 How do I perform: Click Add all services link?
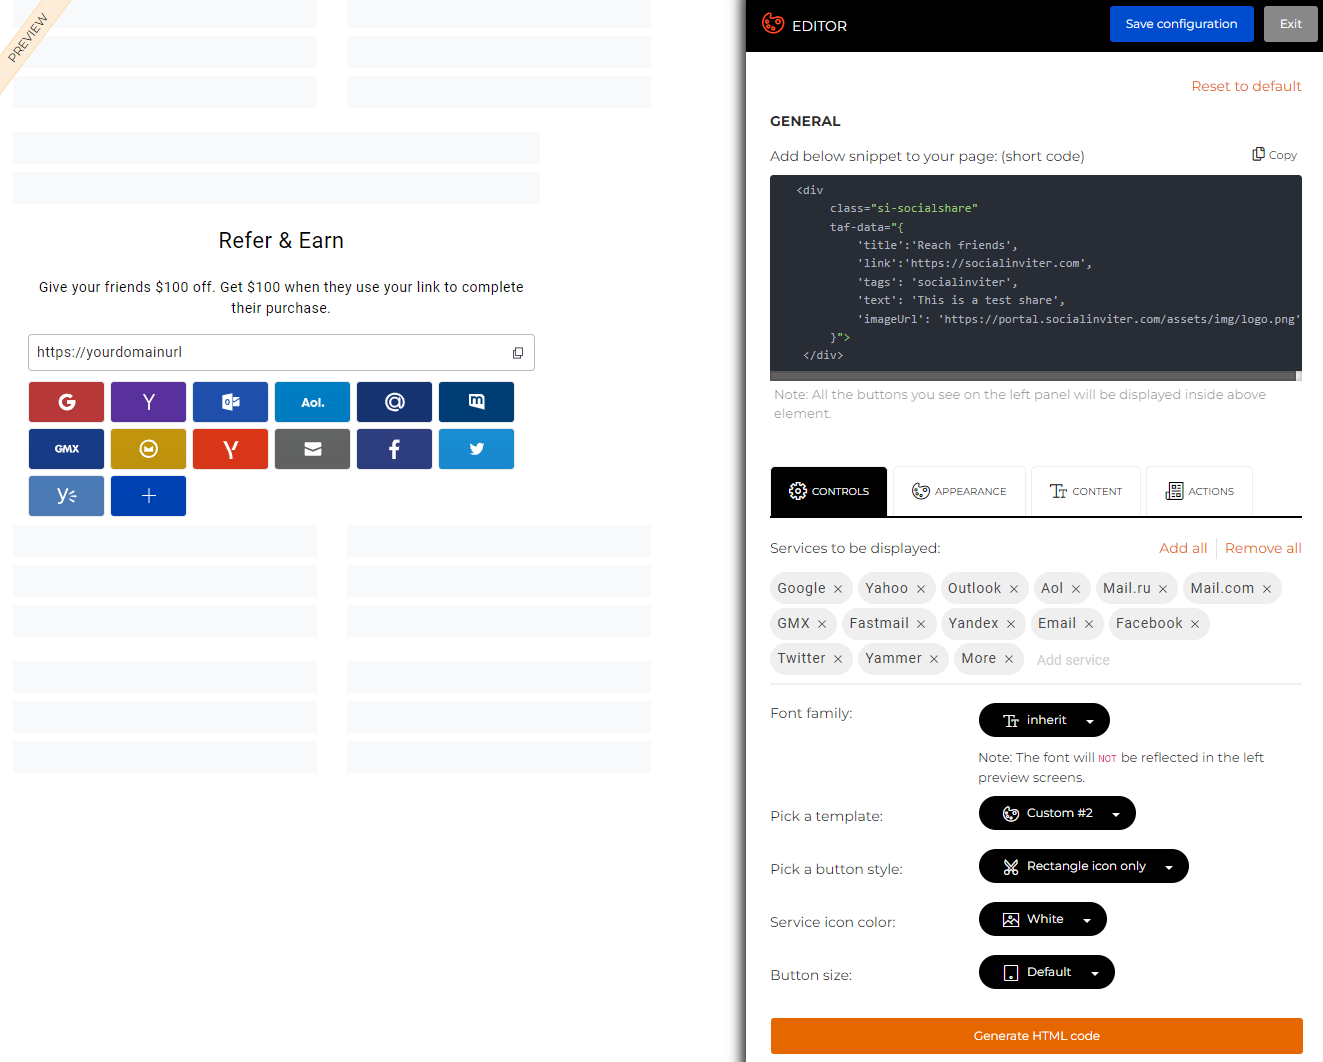click(x=1183, y=548)
